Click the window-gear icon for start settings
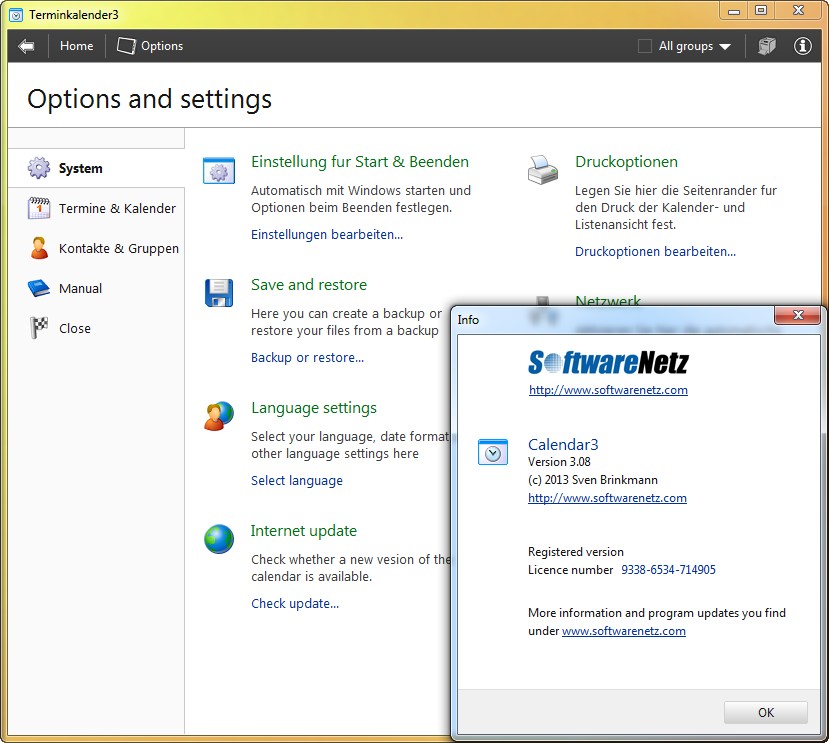This screenshot has width=829, height=743. 219,170
